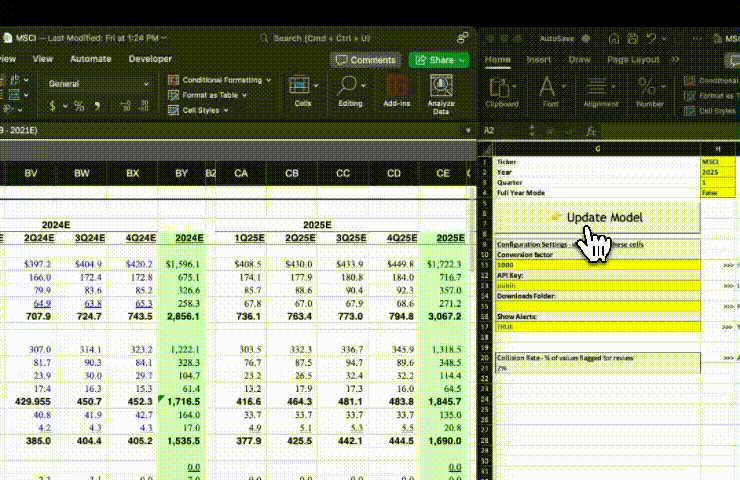Select the Collision Rate 2% cell
The height and width of the screenshot is (480, 740).
(597, 368)
